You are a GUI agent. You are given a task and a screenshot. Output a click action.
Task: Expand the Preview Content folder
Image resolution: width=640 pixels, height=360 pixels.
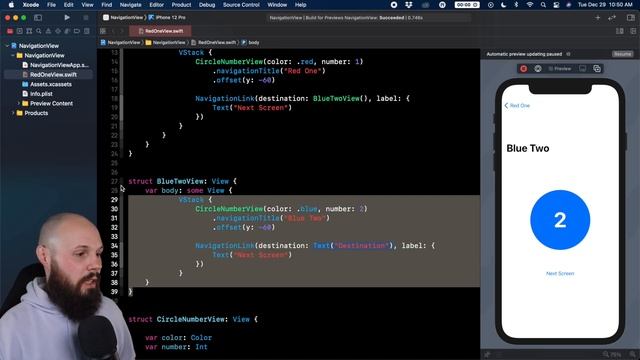(19, 103)
